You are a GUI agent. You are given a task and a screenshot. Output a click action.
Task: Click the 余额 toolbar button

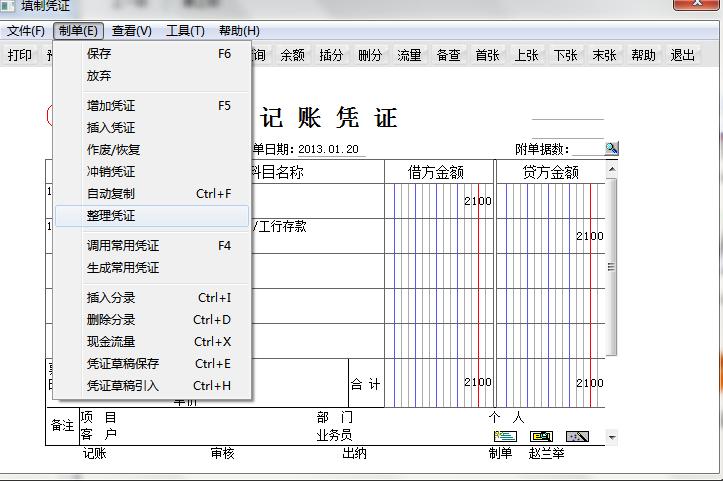pyautogui.click(x=292, y=55)
